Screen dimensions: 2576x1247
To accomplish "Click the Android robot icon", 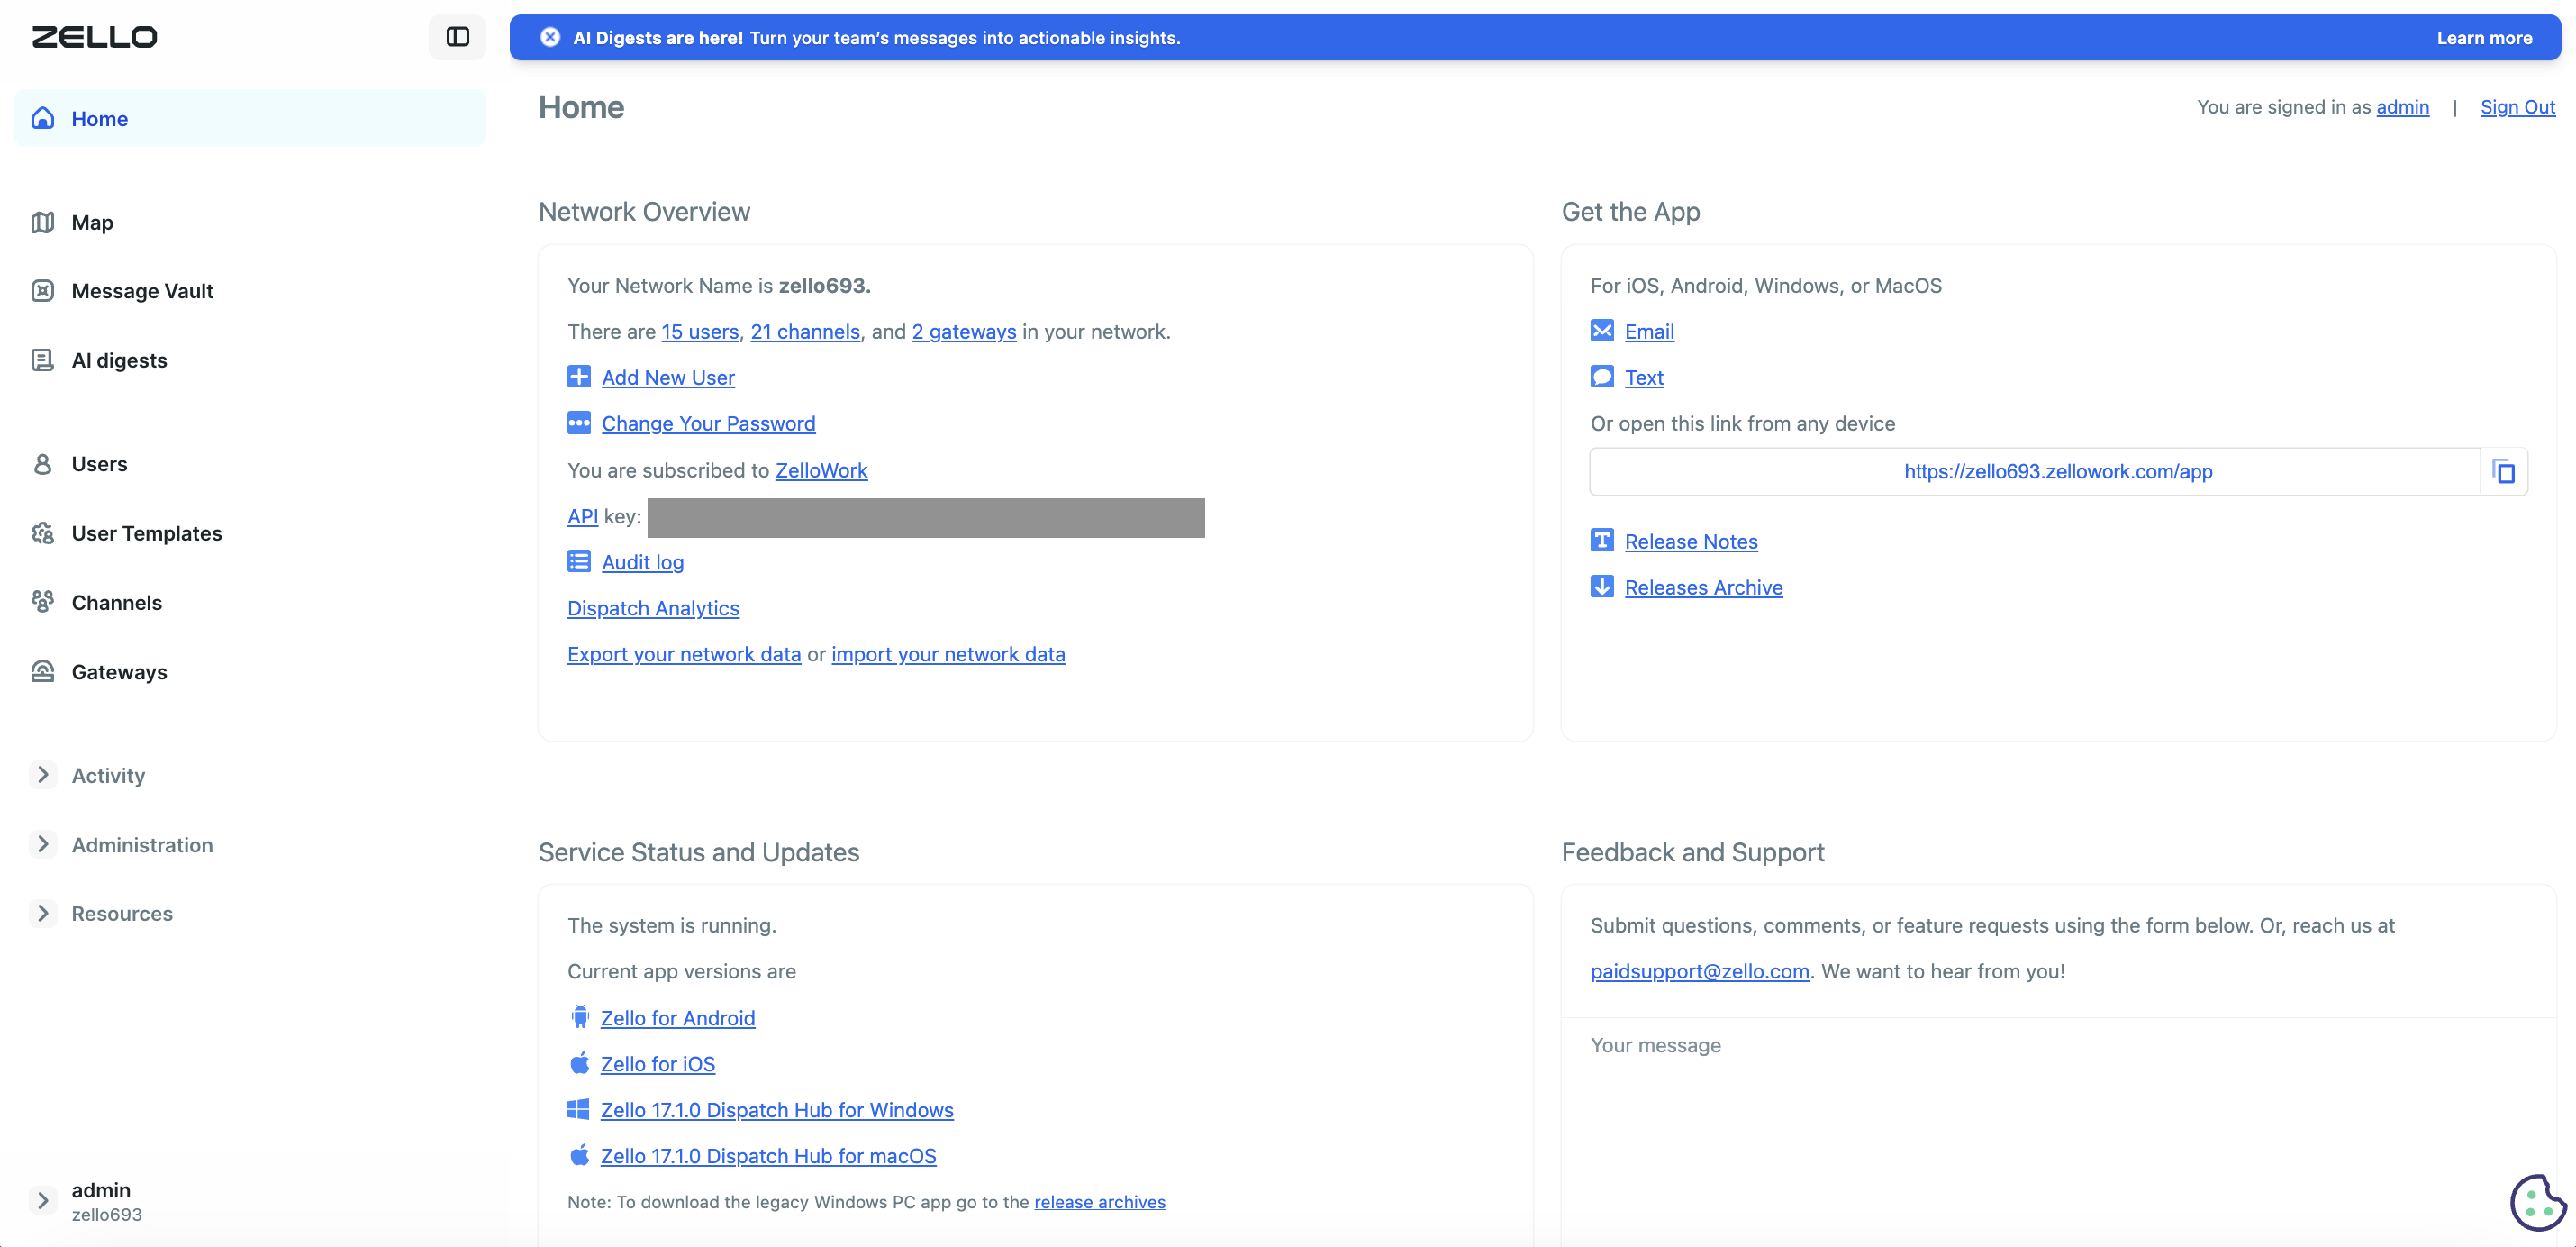I will pyautogui.click(x=580, y=1017).
